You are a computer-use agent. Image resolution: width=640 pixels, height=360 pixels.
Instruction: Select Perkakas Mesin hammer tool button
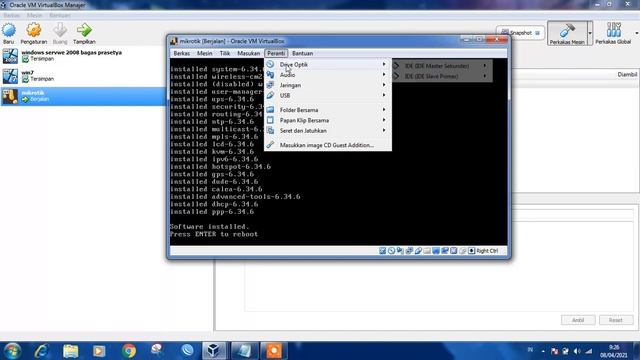pyautogui.click(x=567, y=33)
